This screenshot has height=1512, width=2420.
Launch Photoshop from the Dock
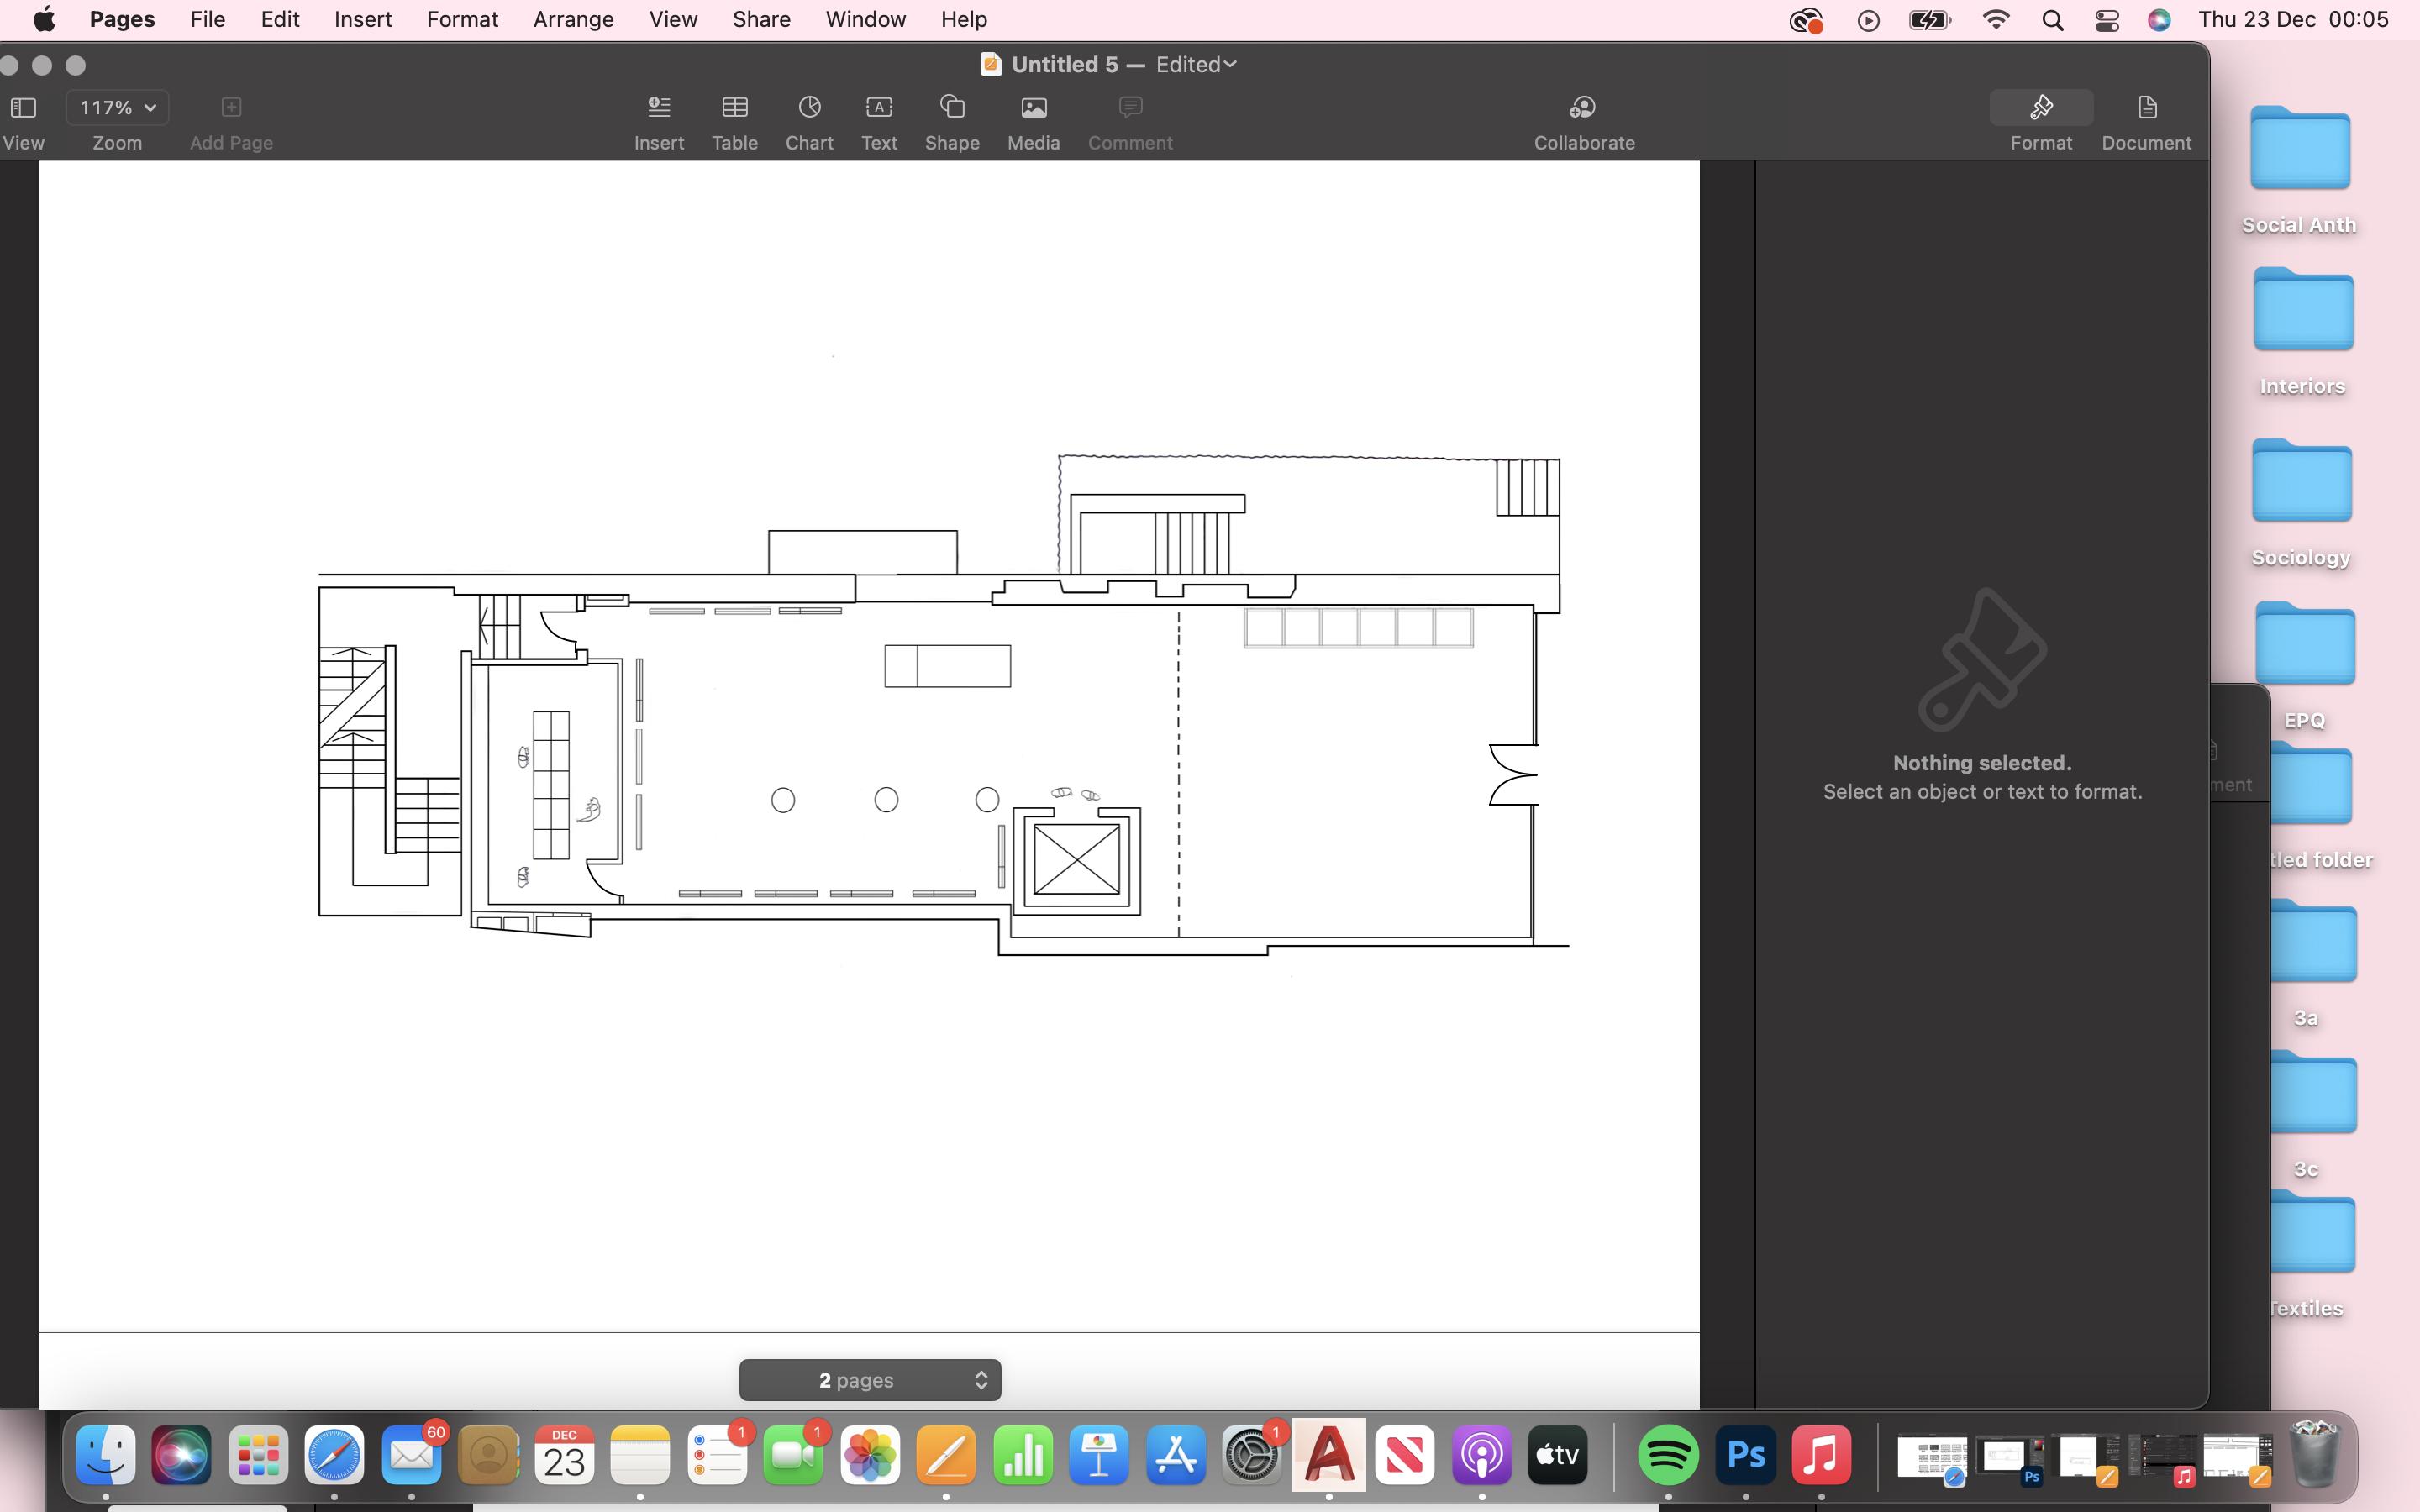1745,1455
